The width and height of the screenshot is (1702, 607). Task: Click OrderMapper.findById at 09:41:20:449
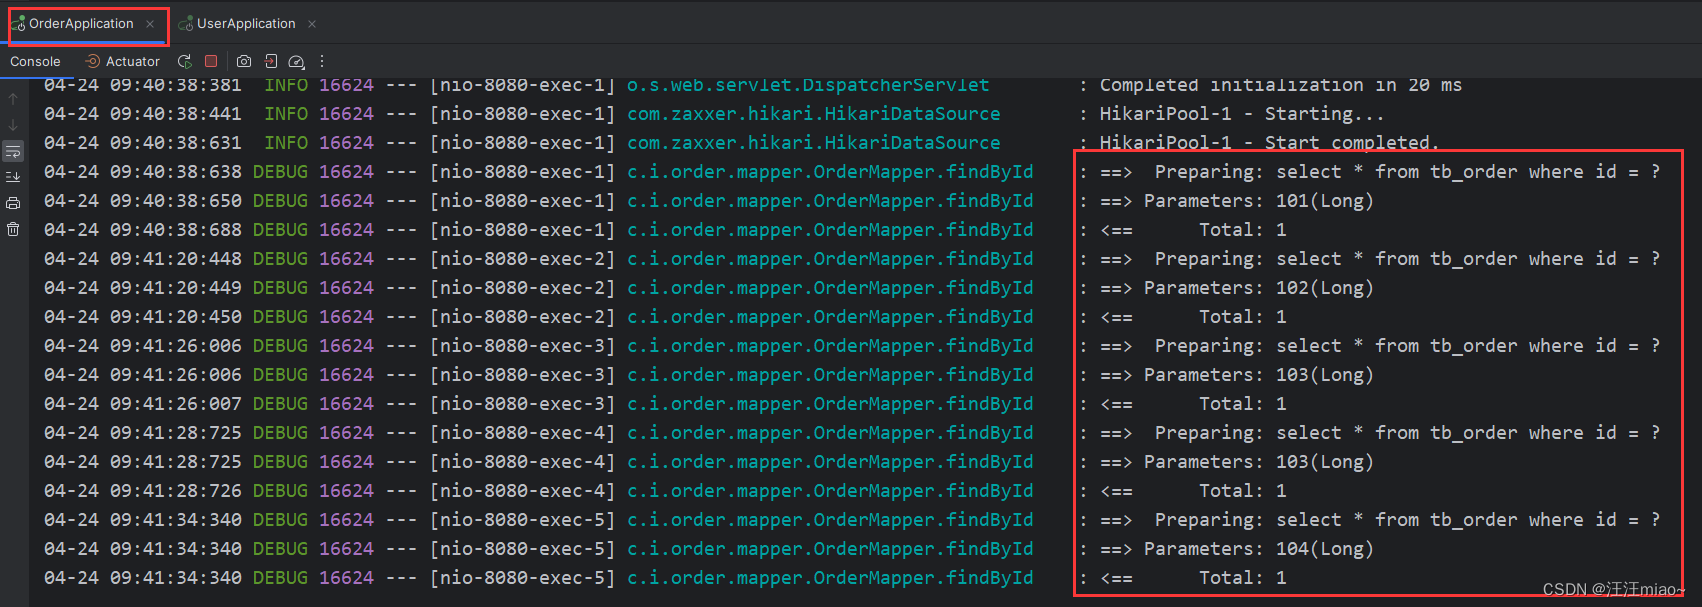(830, 288)
